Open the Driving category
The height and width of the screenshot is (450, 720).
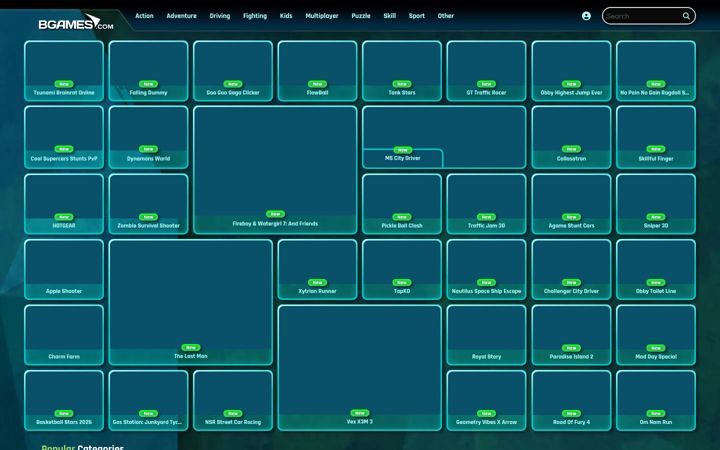pos(219,16)
